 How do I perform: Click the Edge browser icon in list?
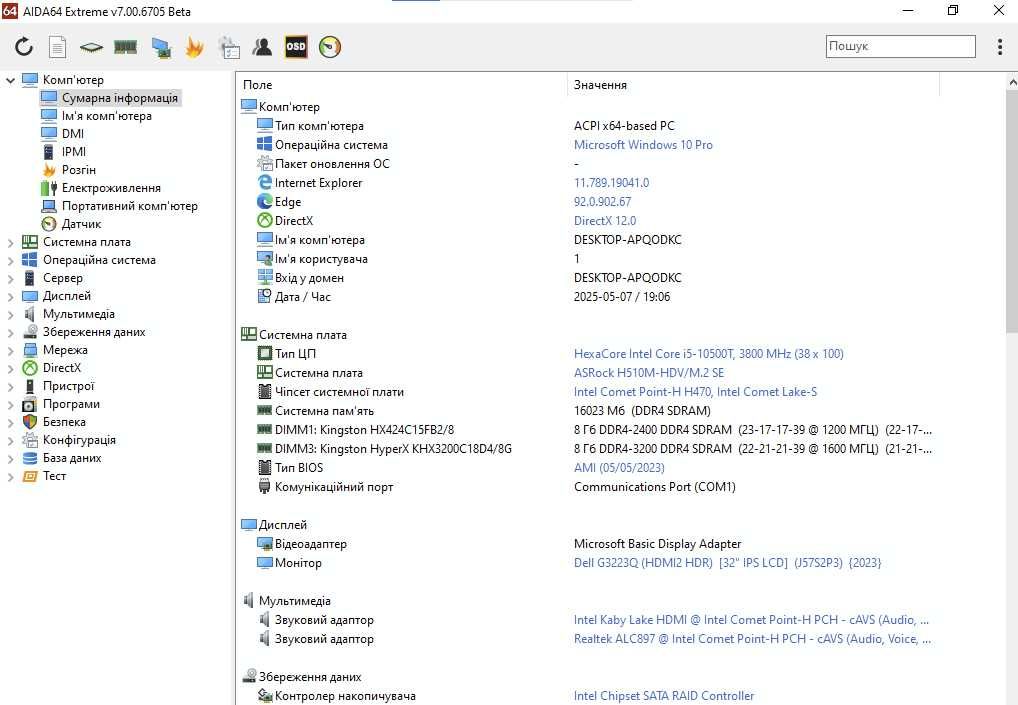[265, 202]
